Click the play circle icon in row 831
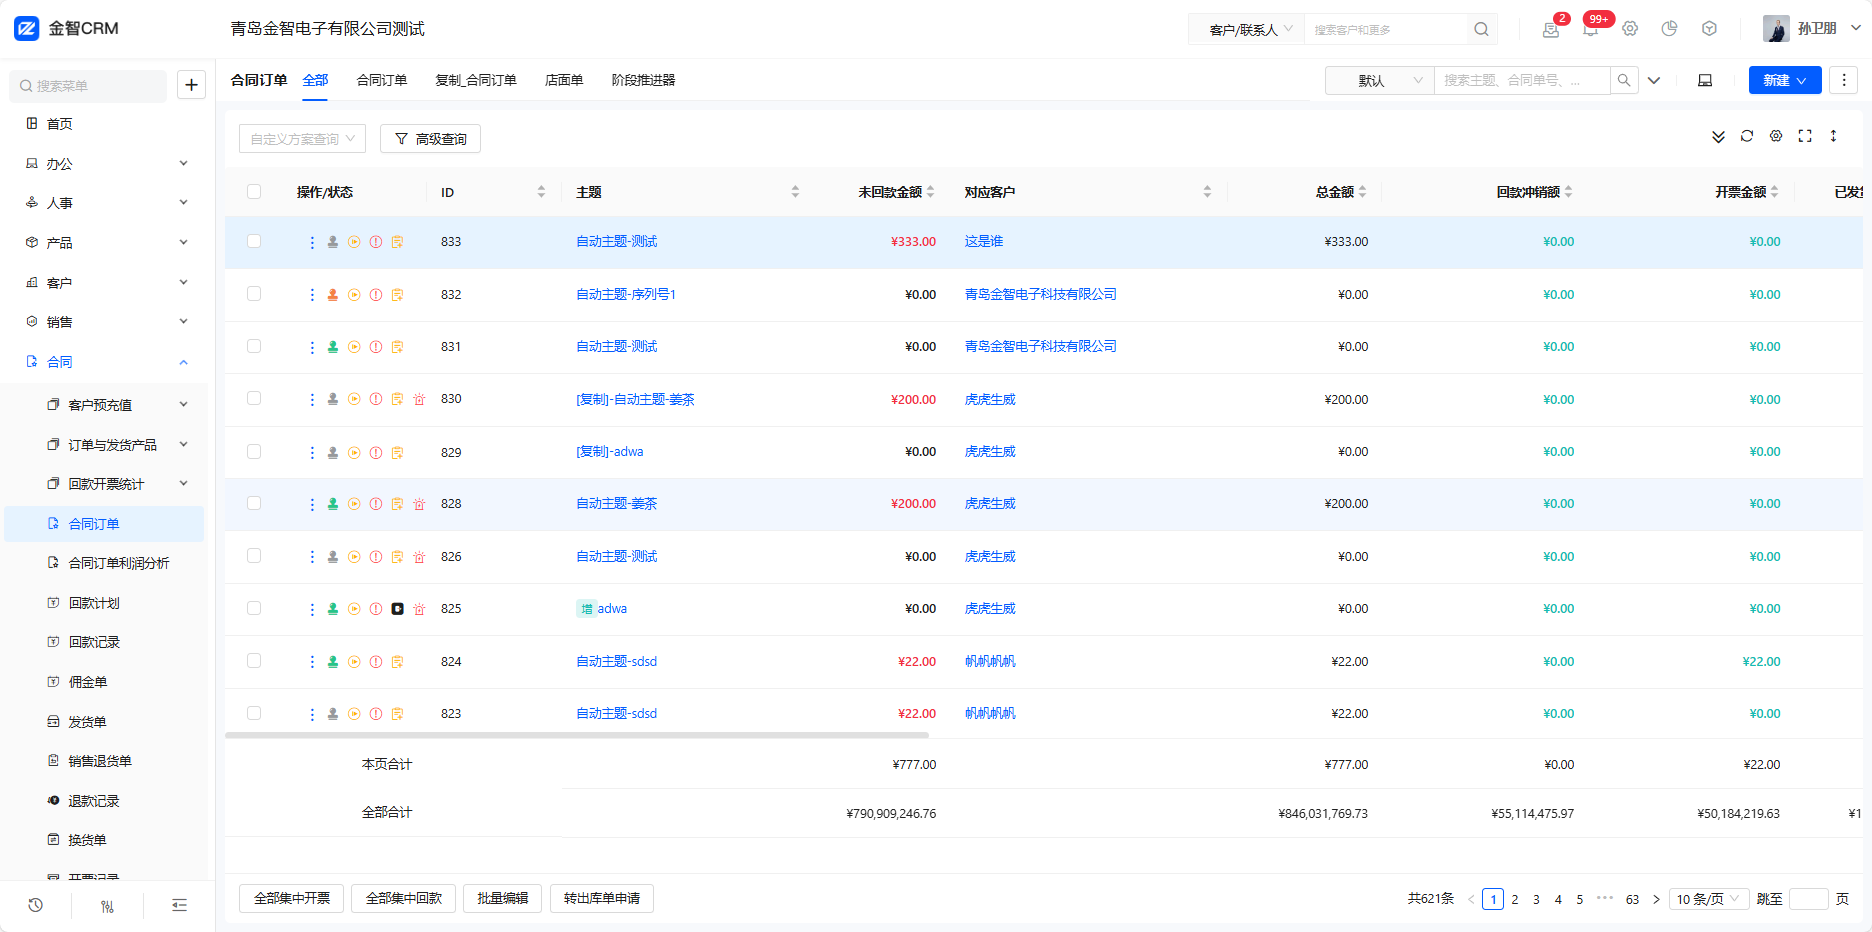The width and height of the screenshot is (1872, 932). (x=354, y=347)
